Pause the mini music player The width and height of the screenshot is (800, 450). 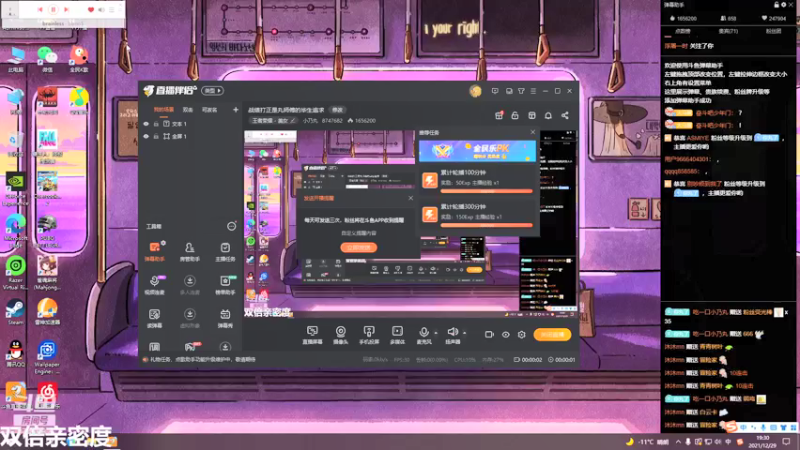53,10
